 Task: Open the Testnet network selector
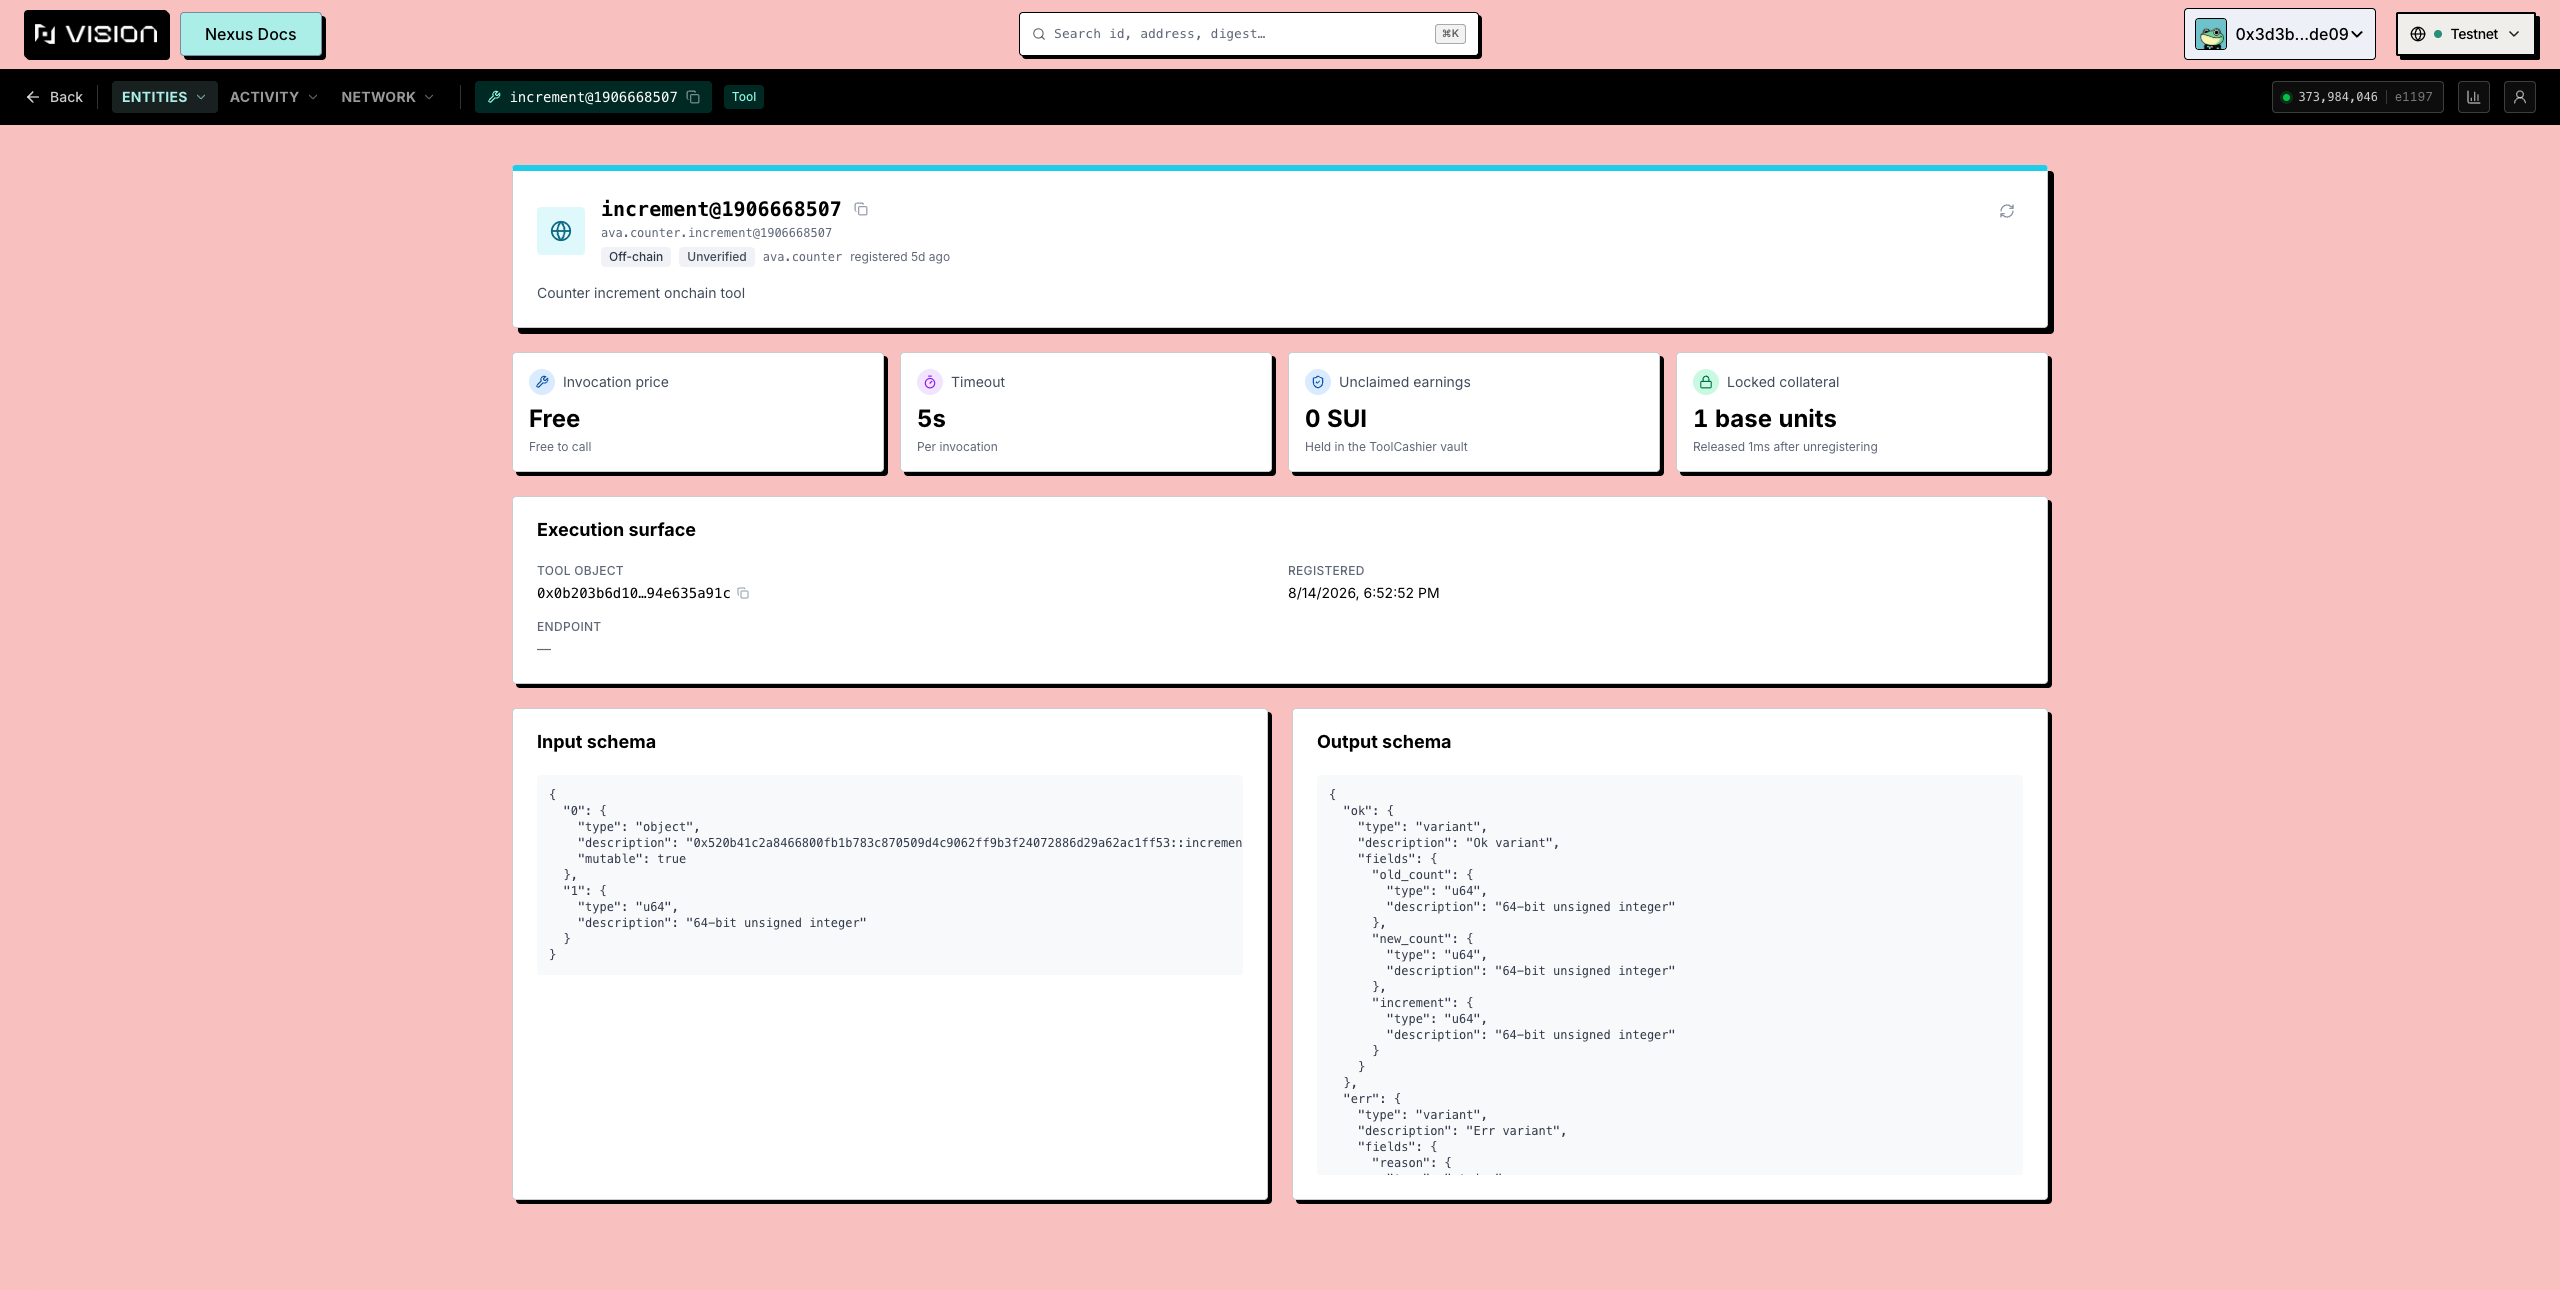pos(2465,34)
